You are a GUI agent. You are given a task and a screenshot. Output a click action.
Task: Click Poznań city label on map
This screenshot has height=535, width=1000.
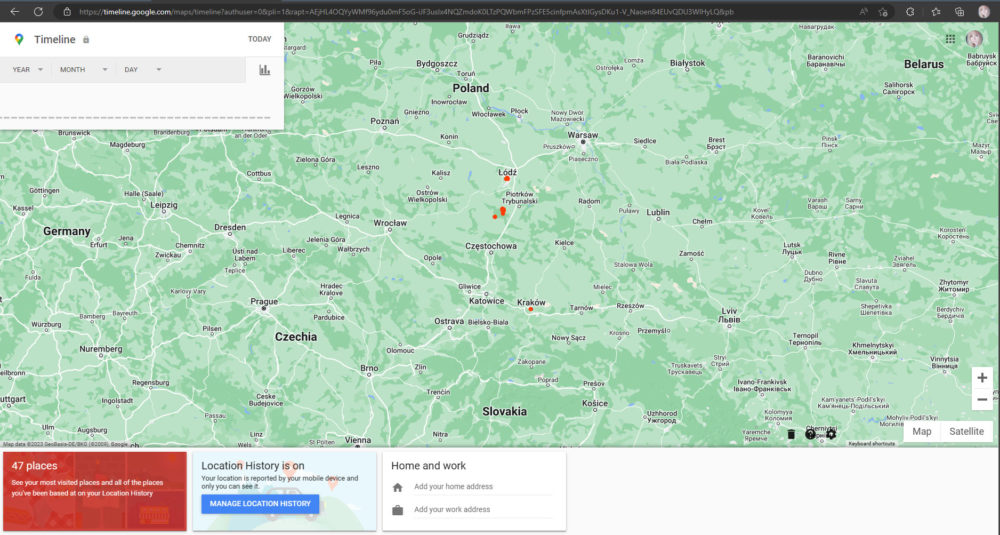point(385,121)
